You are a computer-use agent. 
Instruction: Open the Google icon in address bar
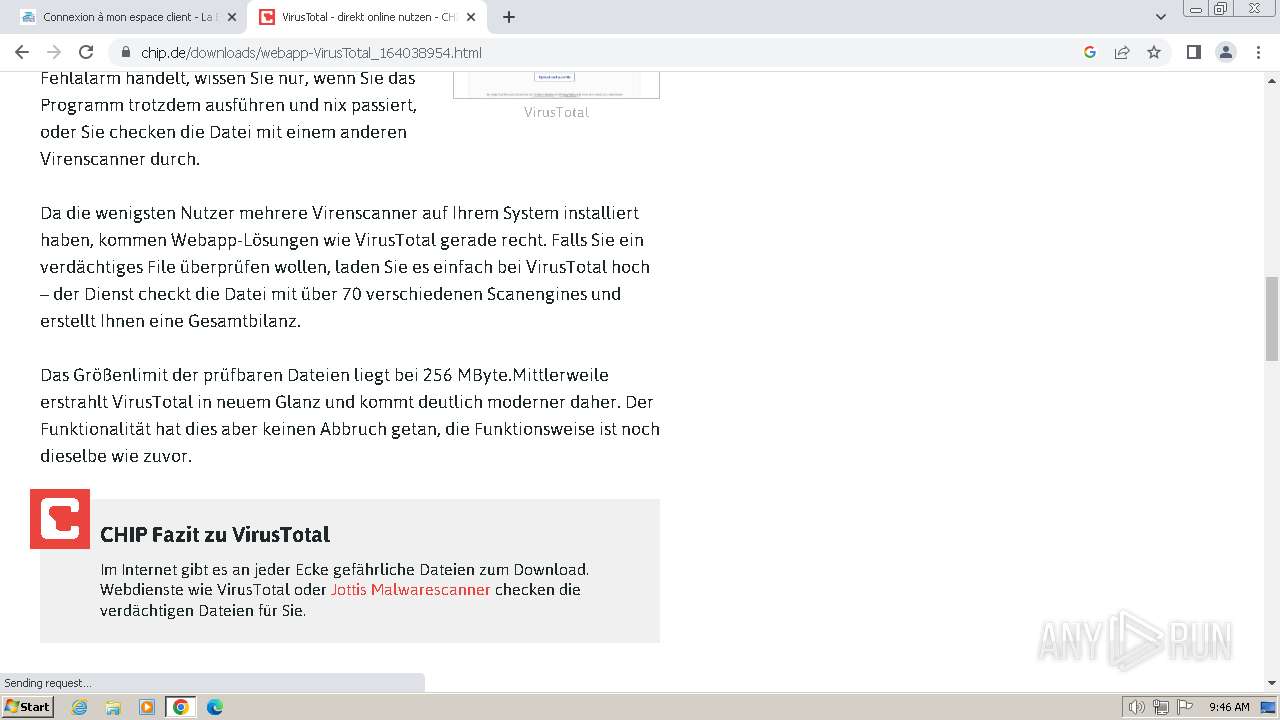(x=1090, y=52)
